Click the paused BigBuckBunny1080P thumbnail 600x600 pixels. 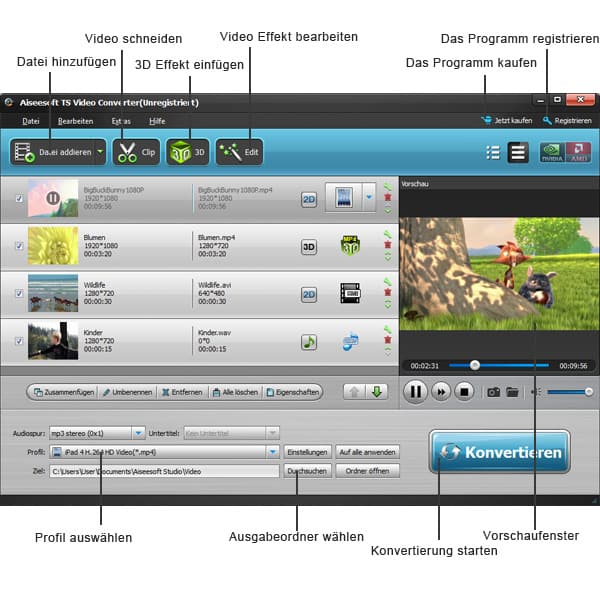point(53,198)
